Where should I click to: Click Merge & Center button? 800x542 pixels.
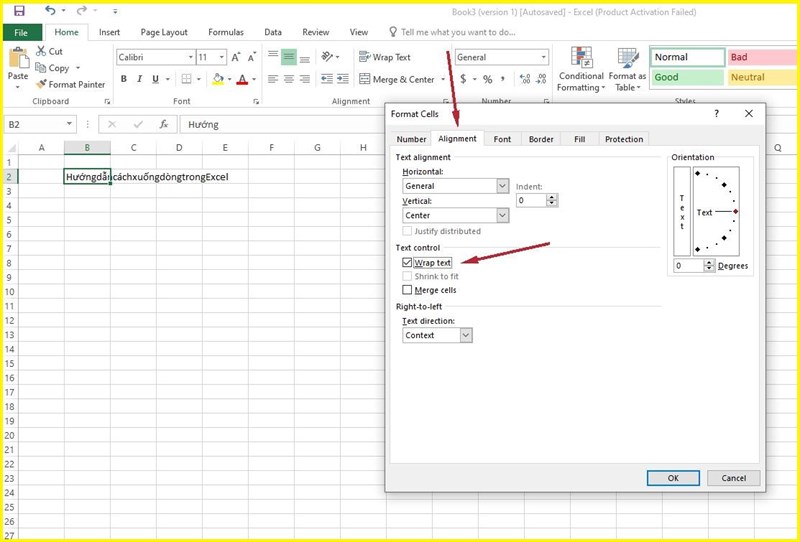[397, 79]
